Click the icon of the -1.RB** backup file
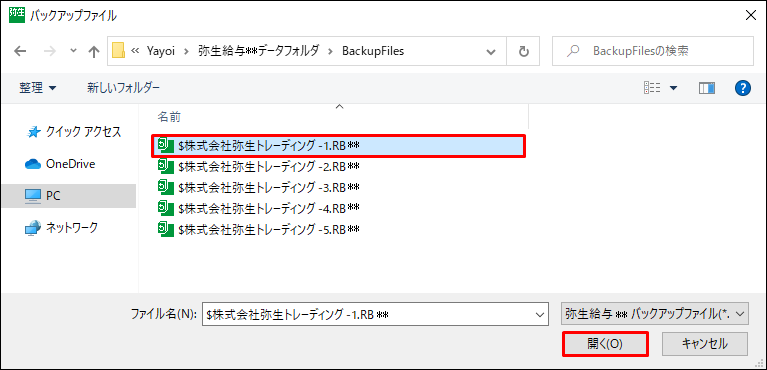767x370 pixels. 165,145
